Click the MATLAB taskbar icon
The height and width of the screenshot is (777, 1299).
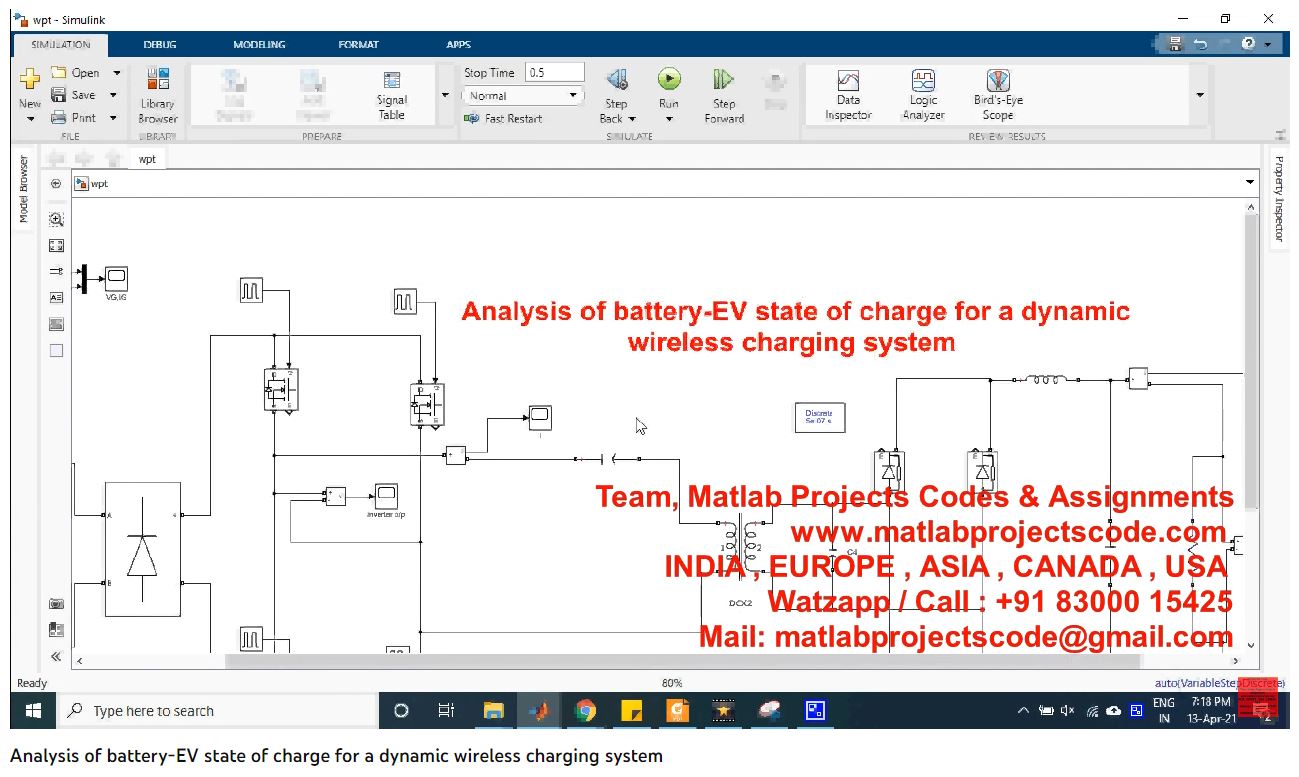pos(540,711)
